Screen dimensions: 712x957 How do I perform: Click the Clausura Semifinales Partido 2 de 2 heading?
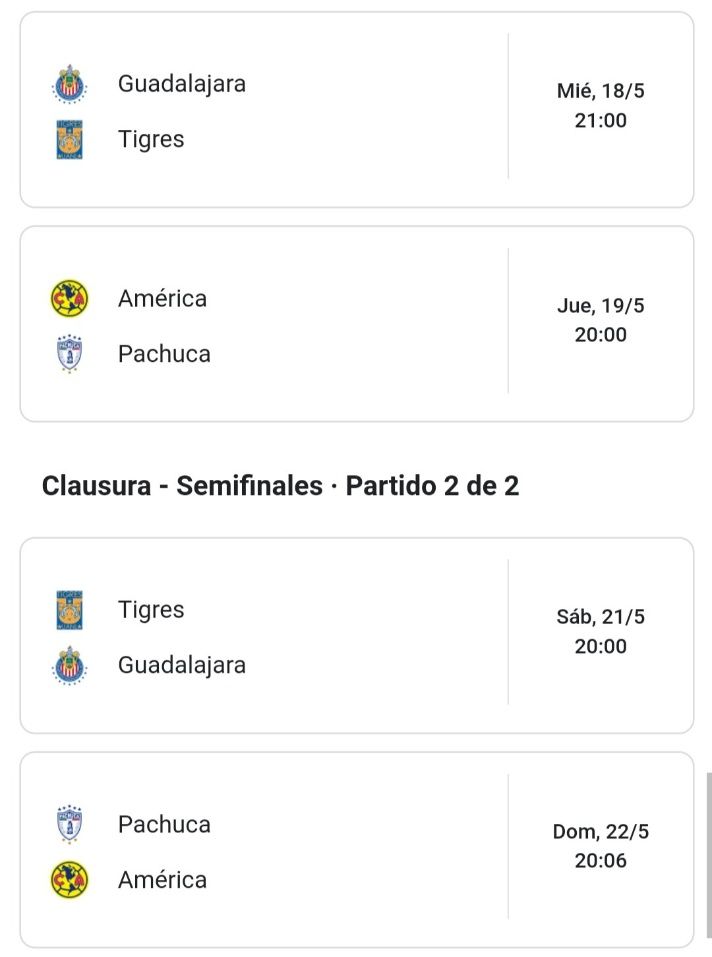click(281, 487)
